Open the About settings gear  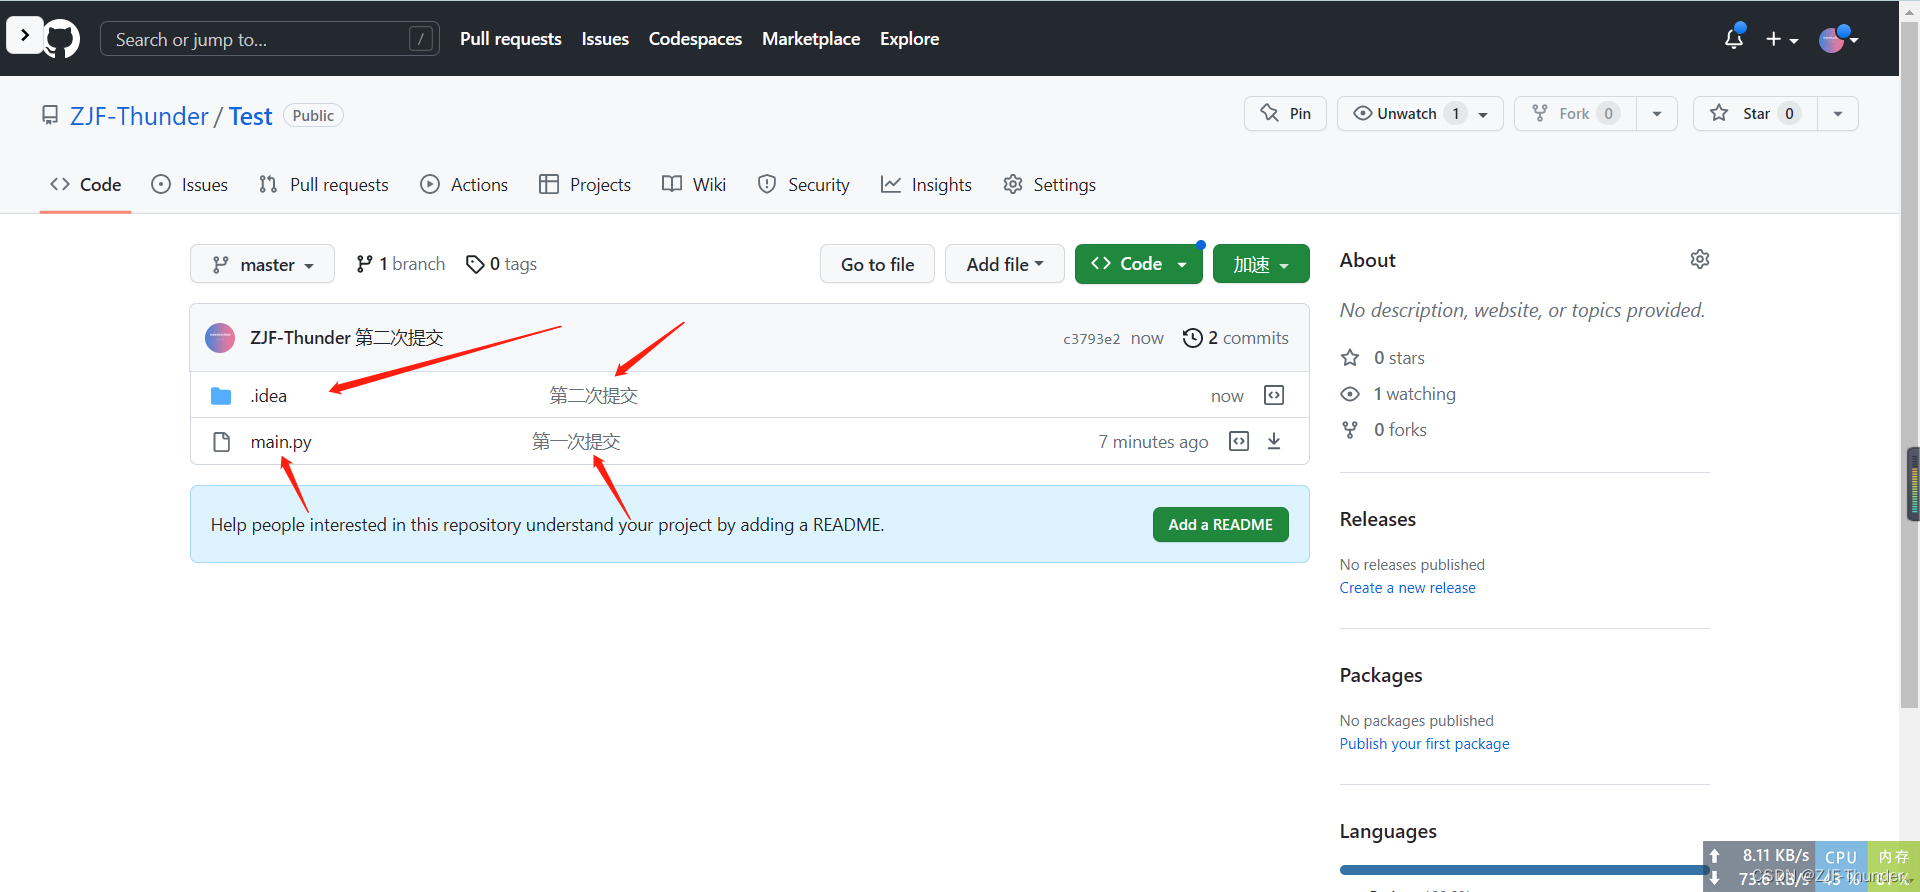click(x=1700, y=259)
